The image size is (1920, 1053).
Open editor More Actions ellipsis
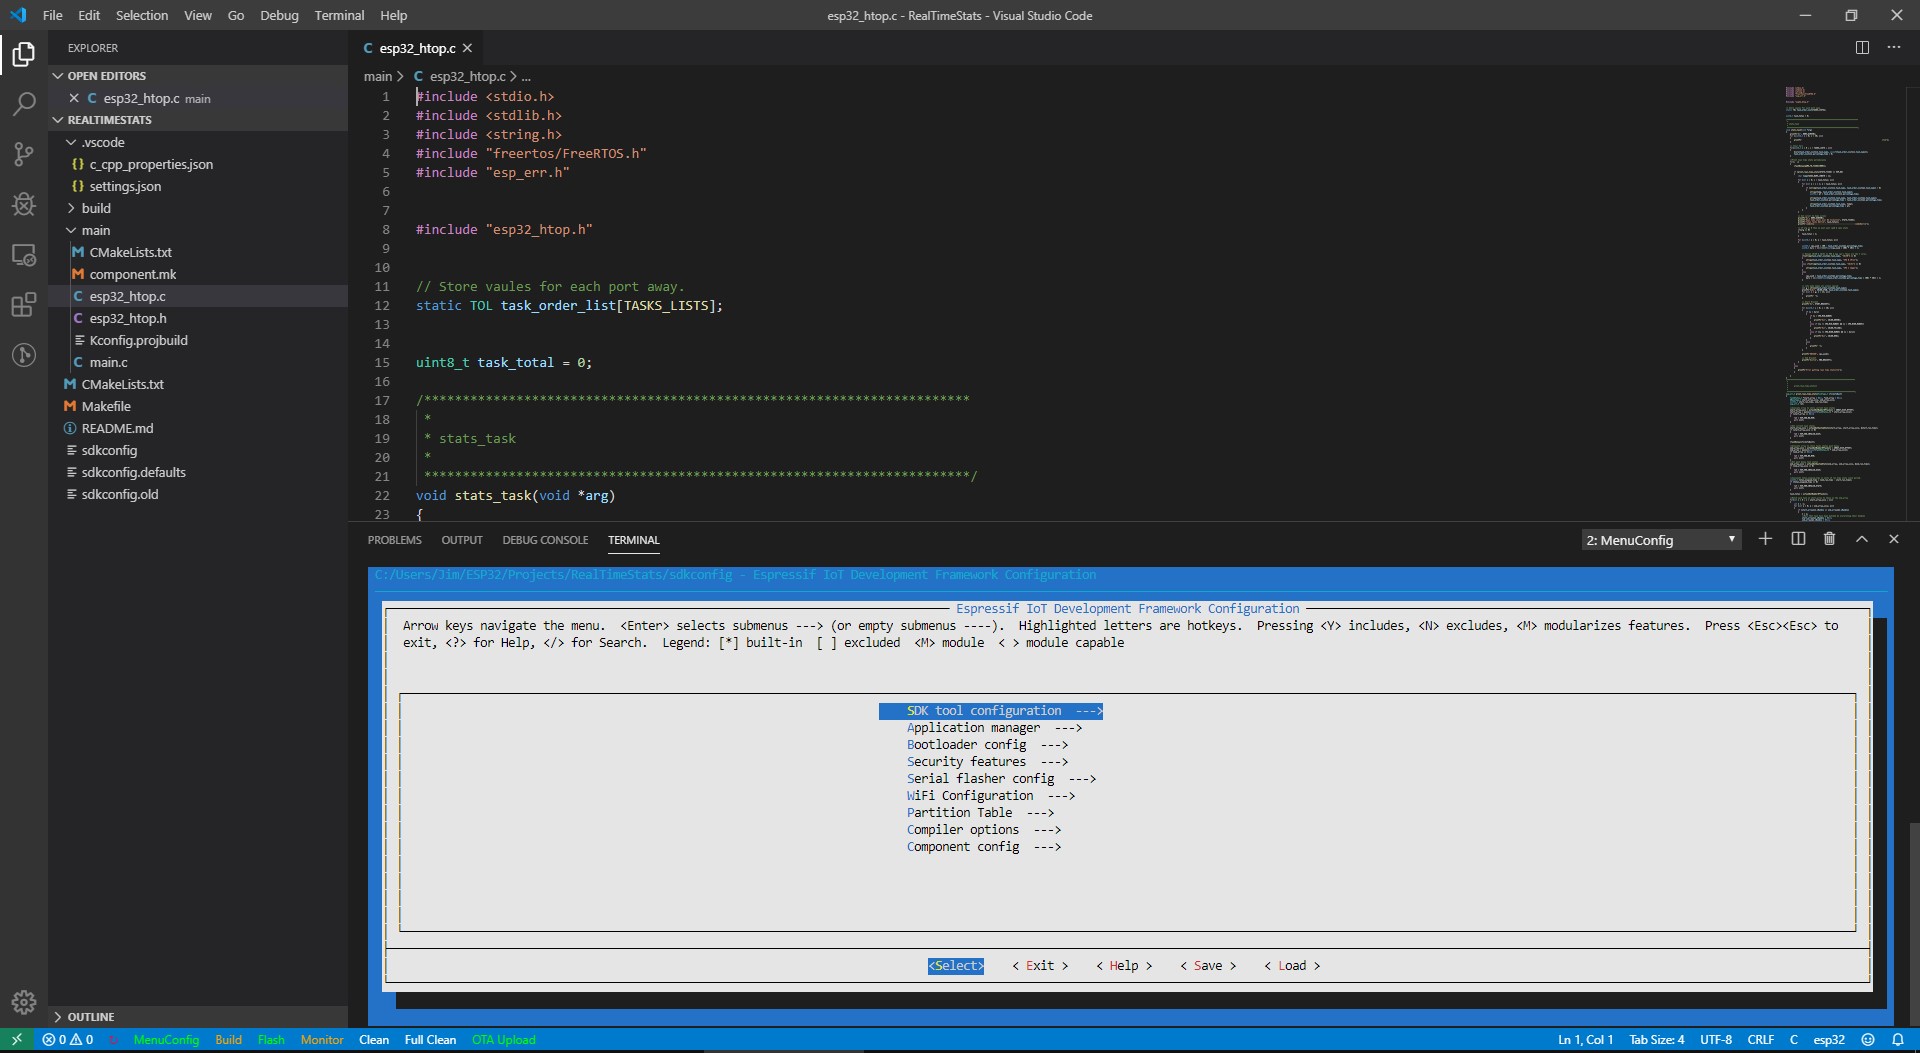point(1894,48)
